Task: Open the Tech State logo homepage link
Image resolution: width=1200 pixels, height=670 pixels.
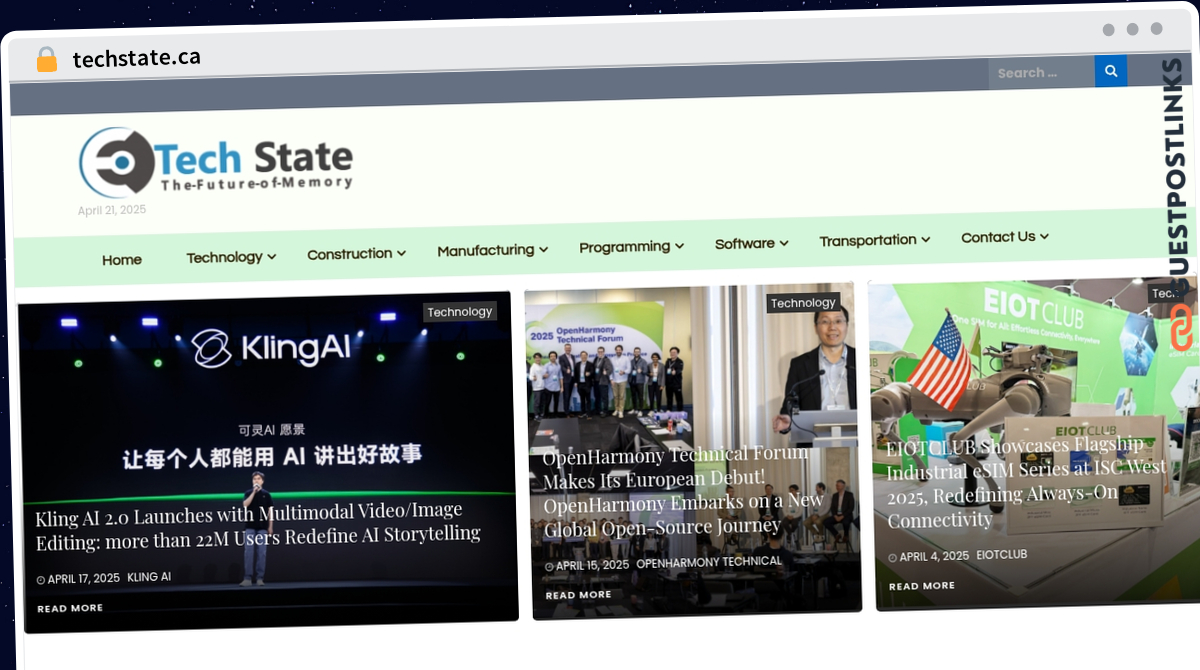Action: pos(216,162)
